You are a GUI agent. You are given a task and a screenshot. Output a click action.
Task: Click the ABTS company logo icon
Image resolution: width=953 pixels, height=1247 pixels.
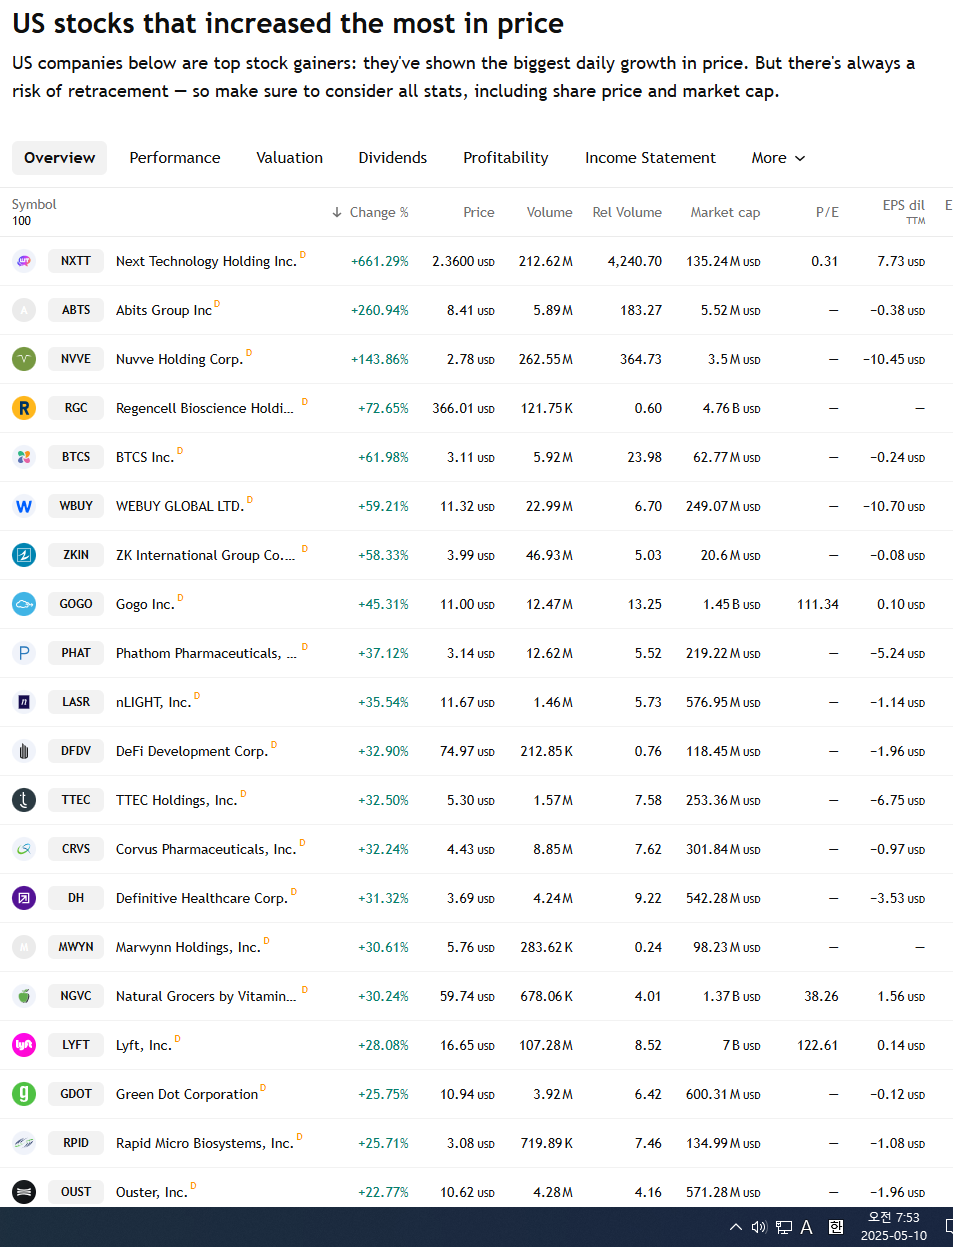(x=24, y=310)
